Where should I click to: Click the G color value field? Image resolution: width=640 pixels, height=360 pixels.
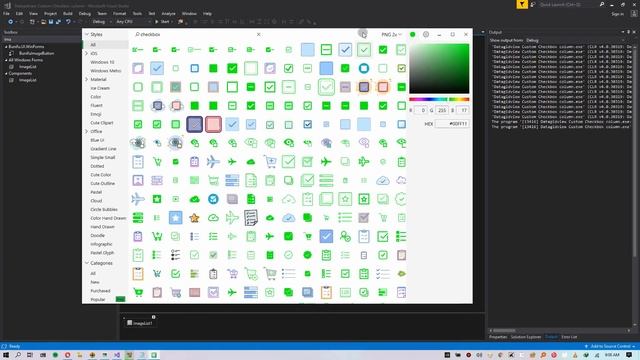tap(442, 110)
